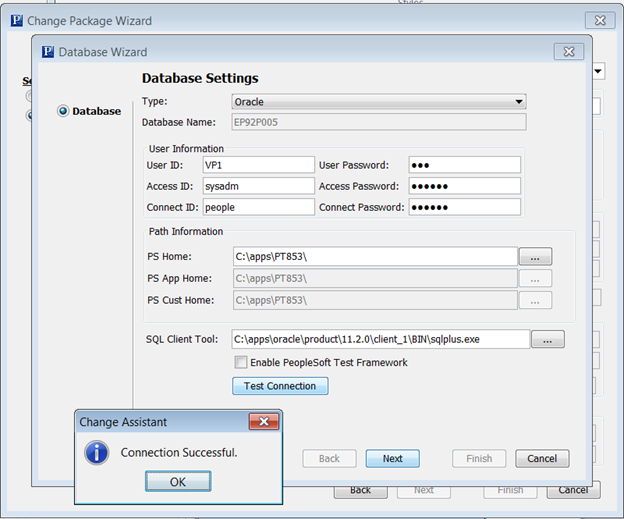The height and width of the screenshot is (519, 624).
Task: Select the Database radio button step
Action: pyautogui.click(x=63, y=111)
